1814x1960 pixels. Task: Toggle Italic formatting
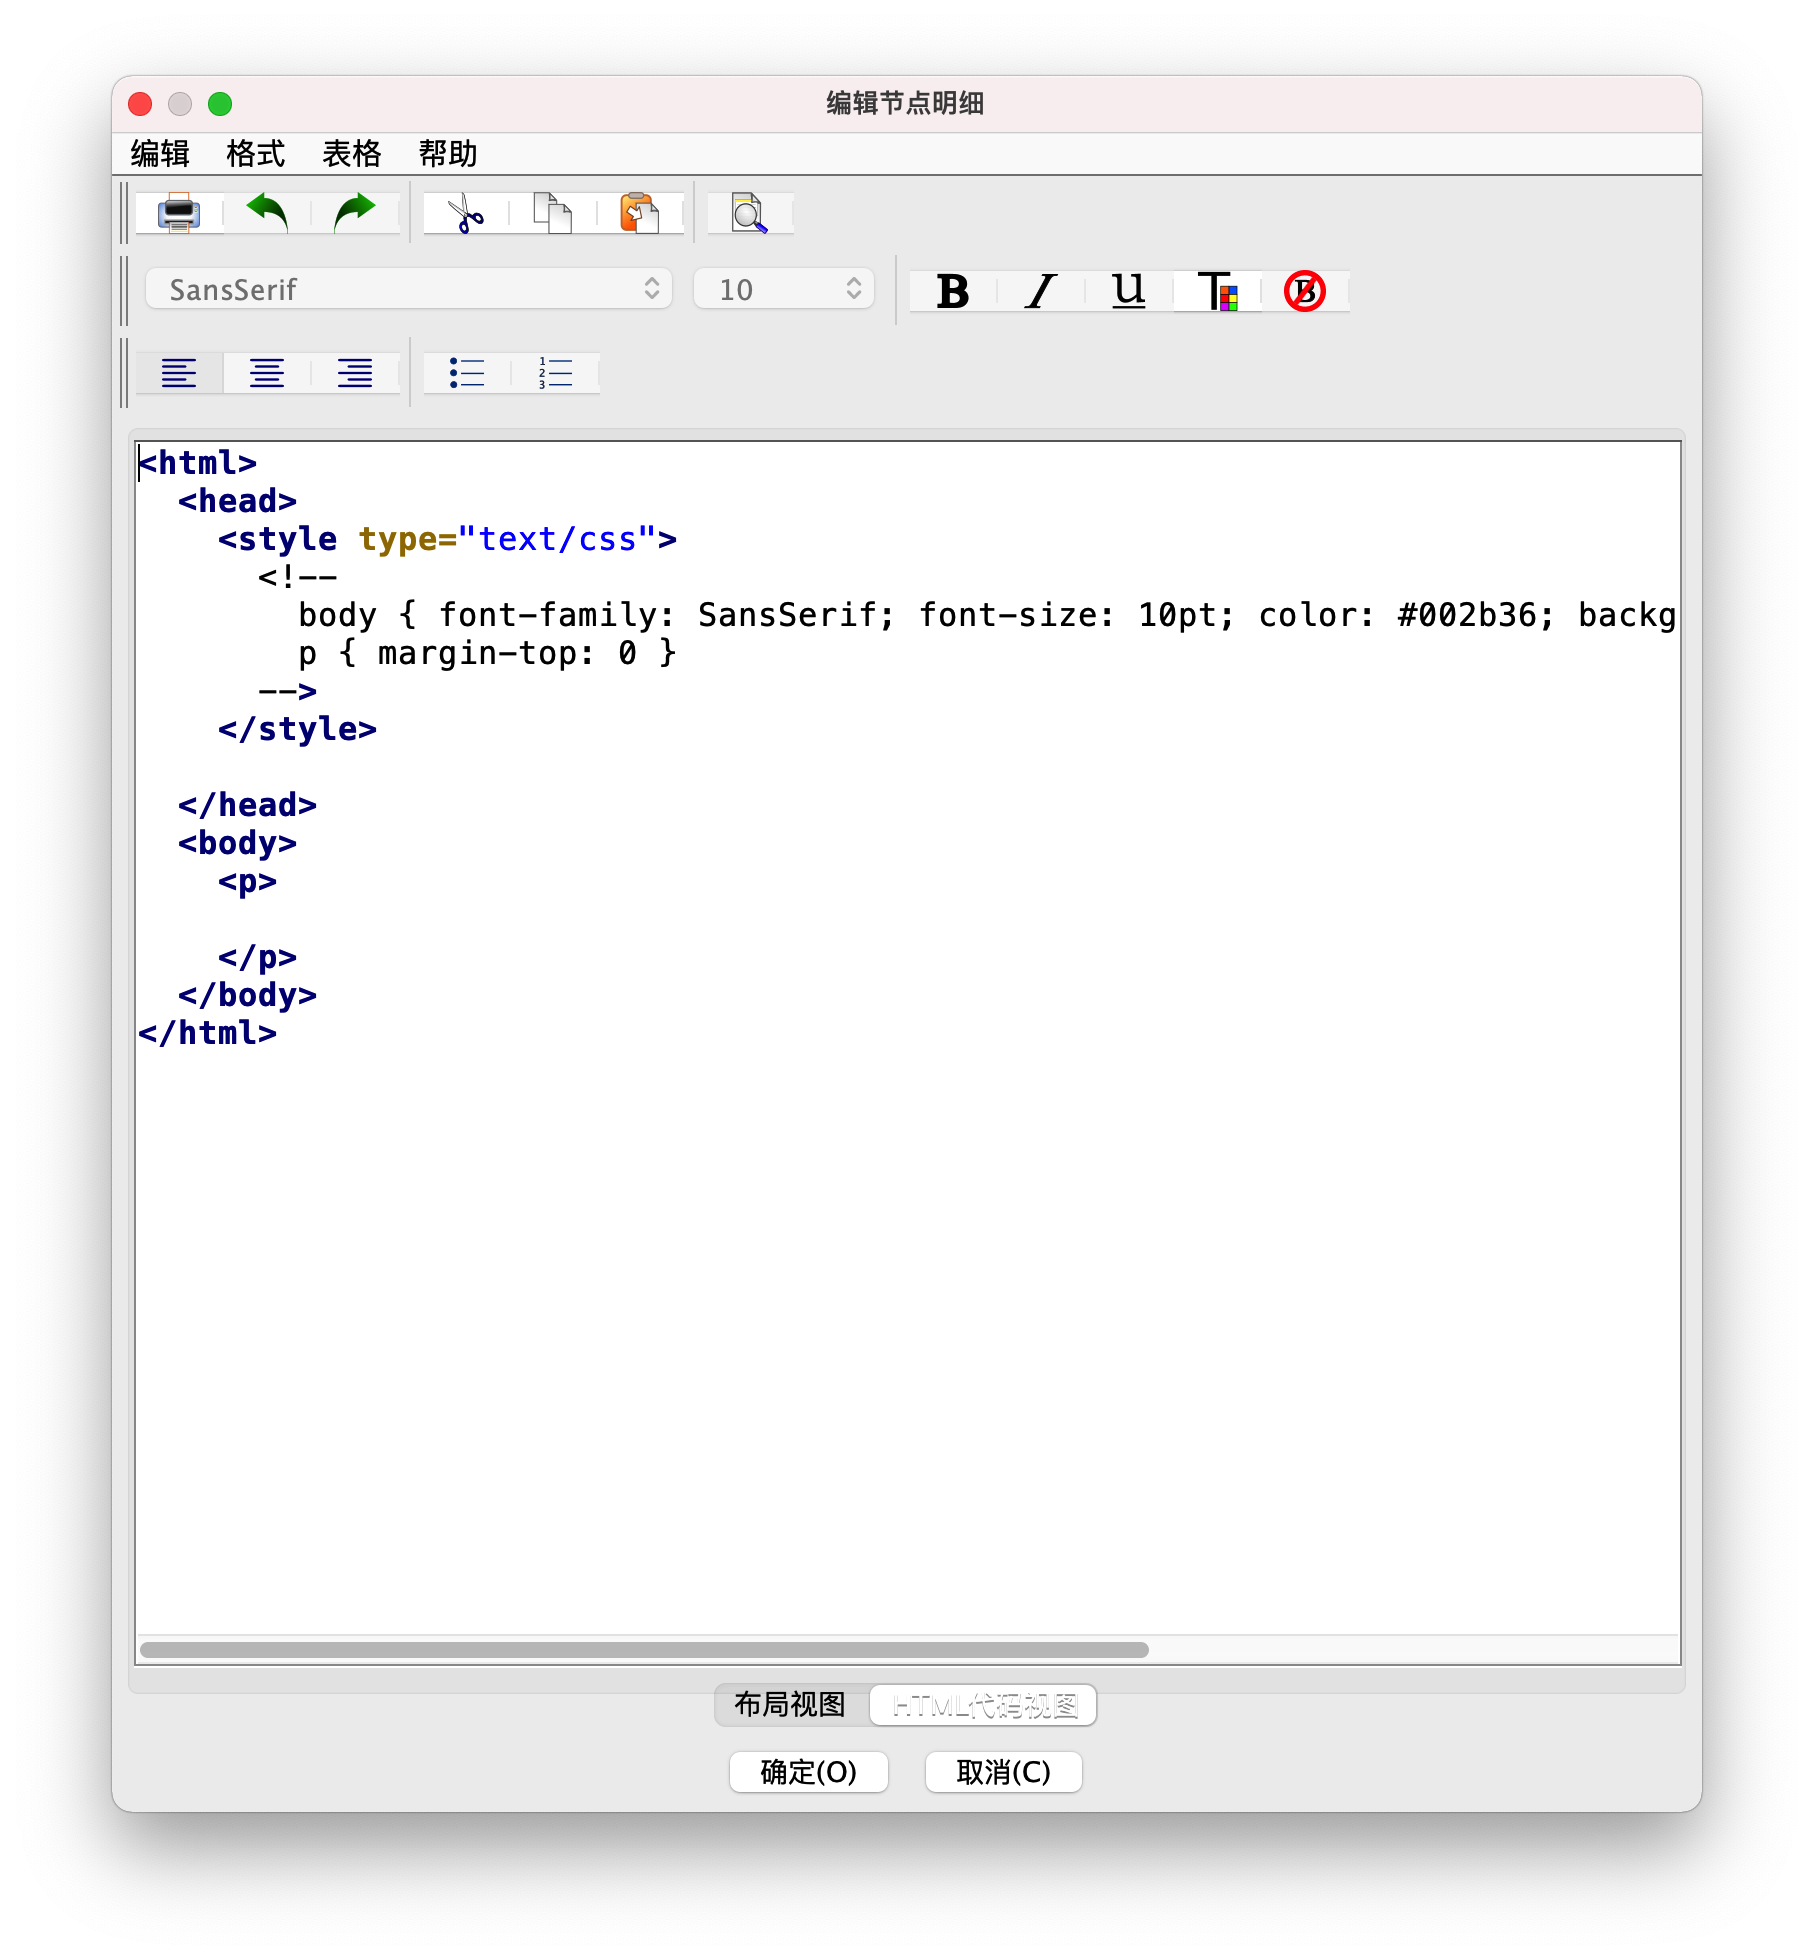(x=1040, y=291)
